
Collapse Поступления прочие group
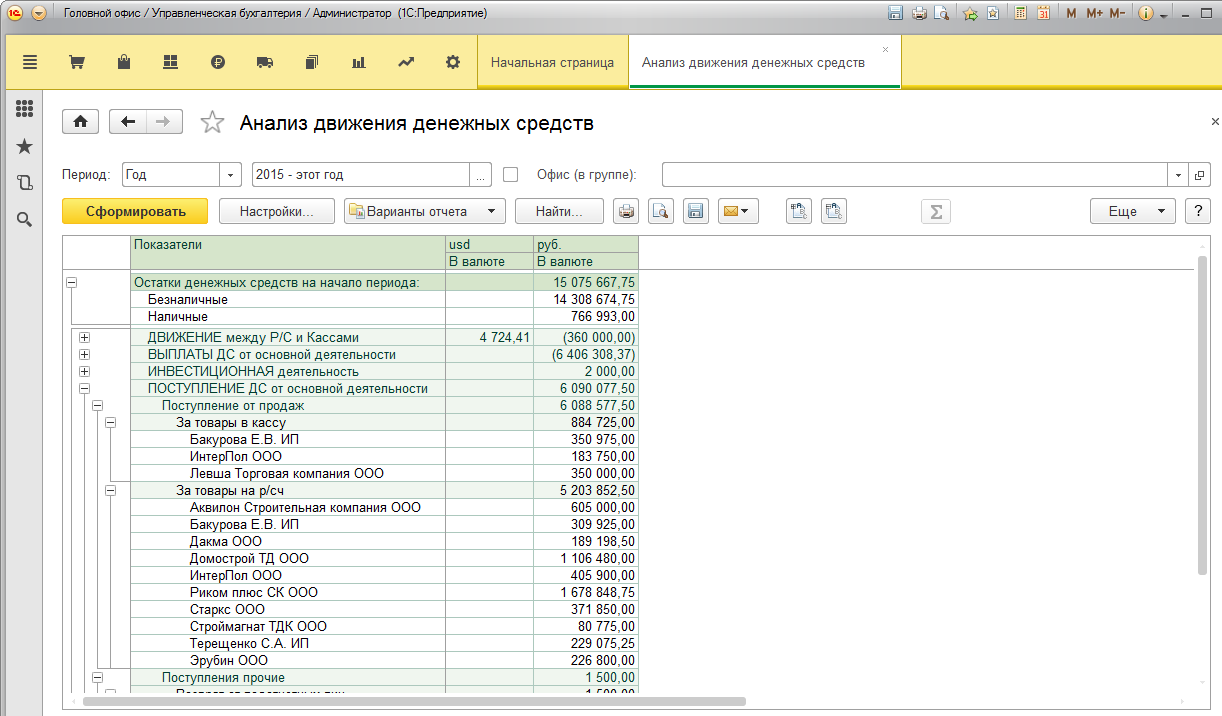(x=97, y=678)
